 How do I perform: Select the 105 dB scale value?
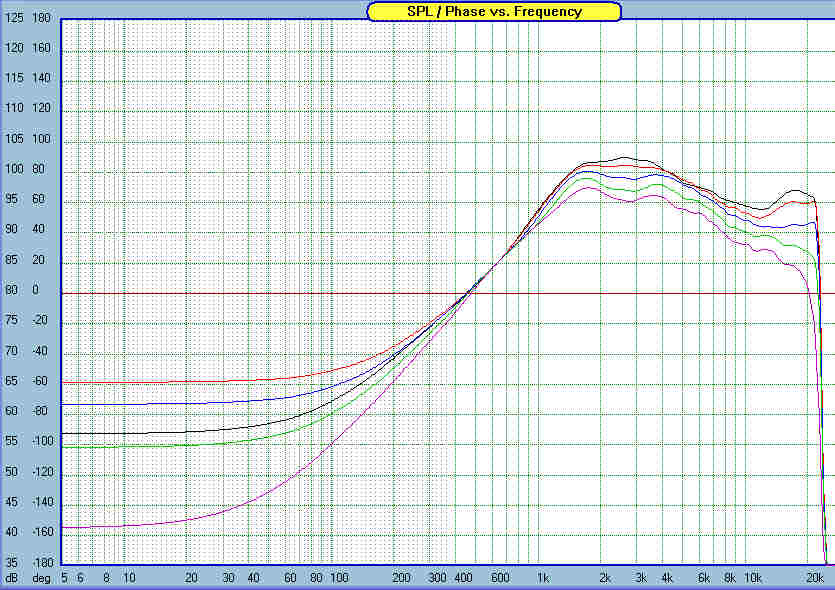tap(14, 138)
